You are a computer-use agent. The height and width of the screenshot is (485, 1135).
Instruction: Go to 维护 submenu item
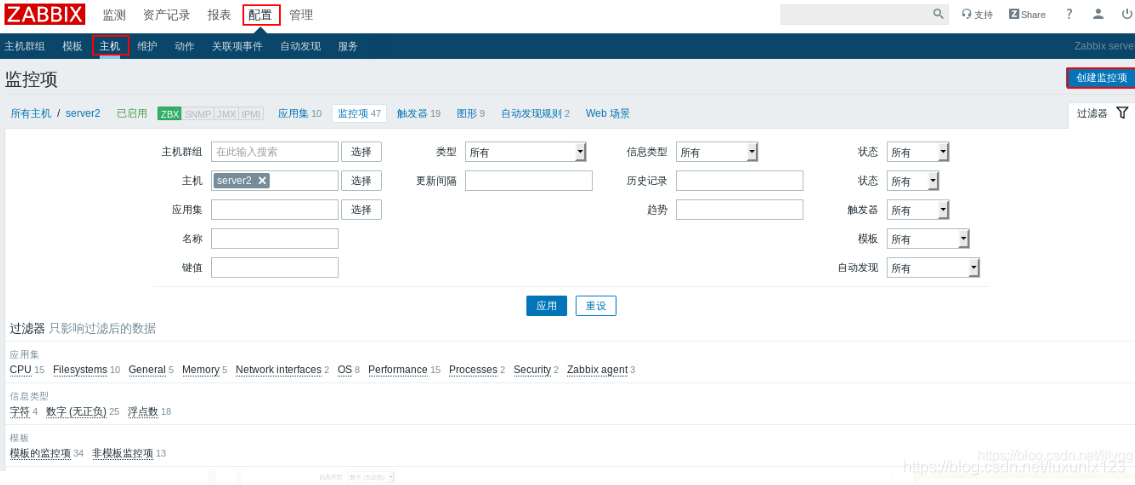(147, 46)
